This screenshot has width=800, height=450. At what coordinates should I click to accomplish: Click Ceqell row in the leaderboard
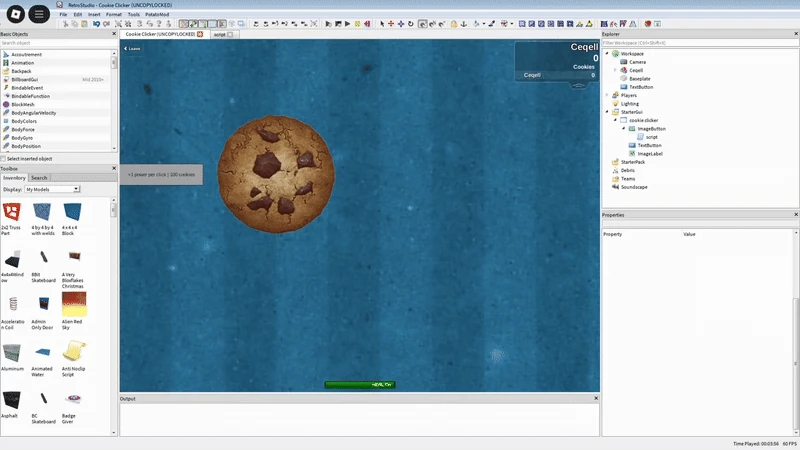pyautogui.click(x=559, y=75)
